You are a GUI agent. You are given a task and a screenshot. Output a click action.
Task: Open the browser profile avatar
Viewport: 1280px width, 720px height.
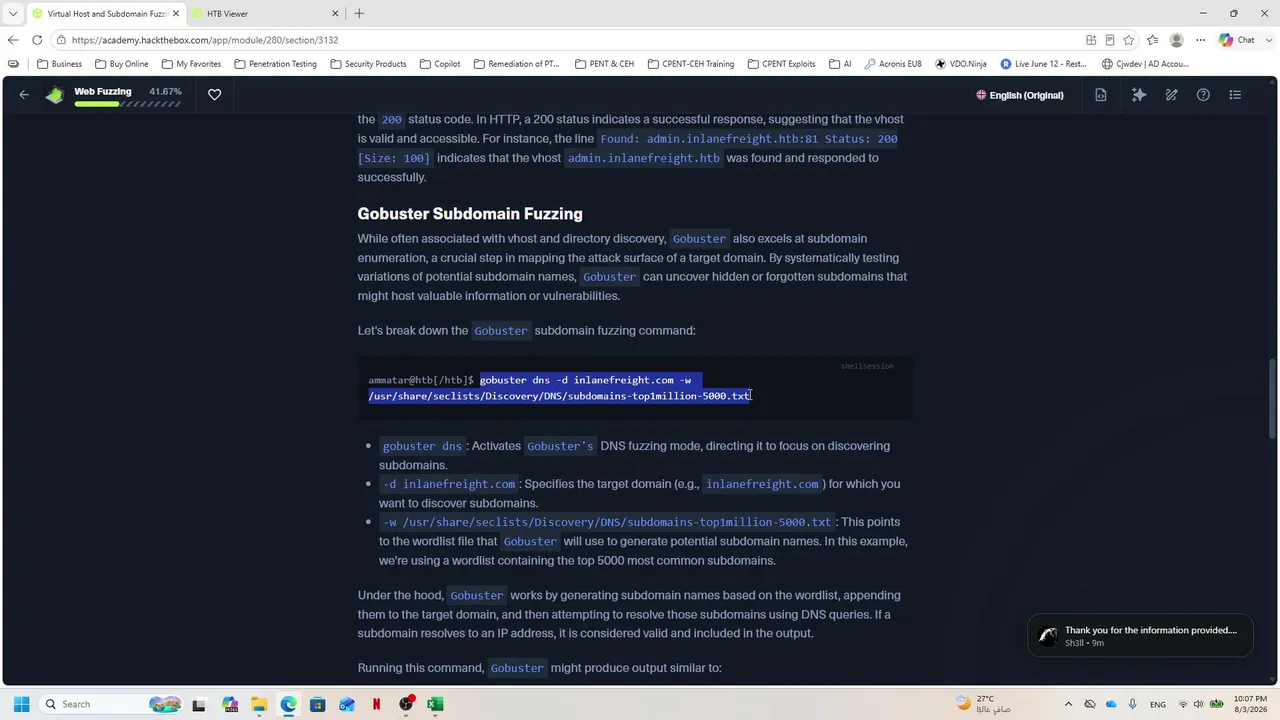pos(1177,40)
